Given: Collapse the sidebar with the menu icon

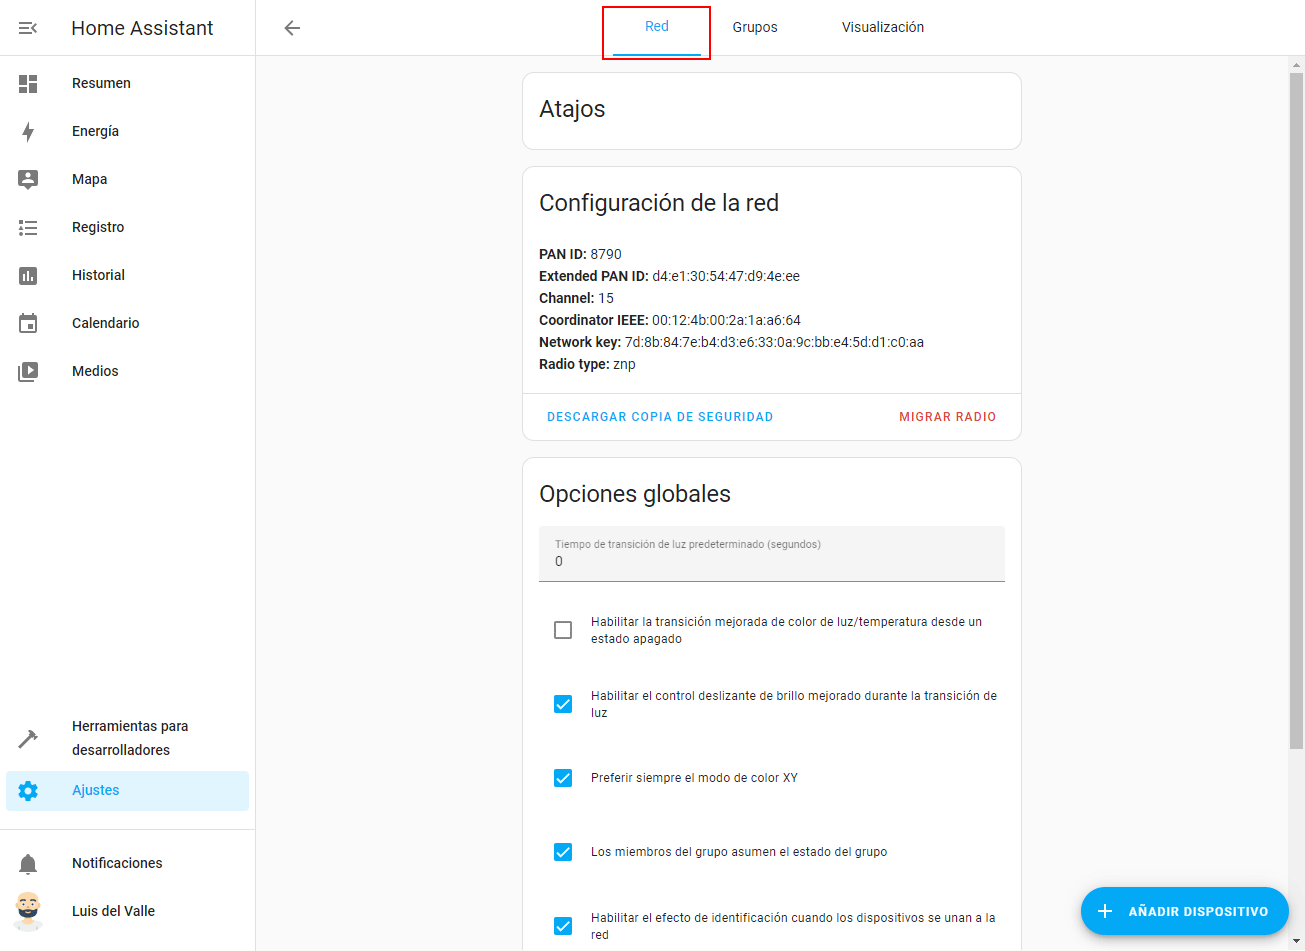Looking at the screenshot, I should tap(28, 28).
